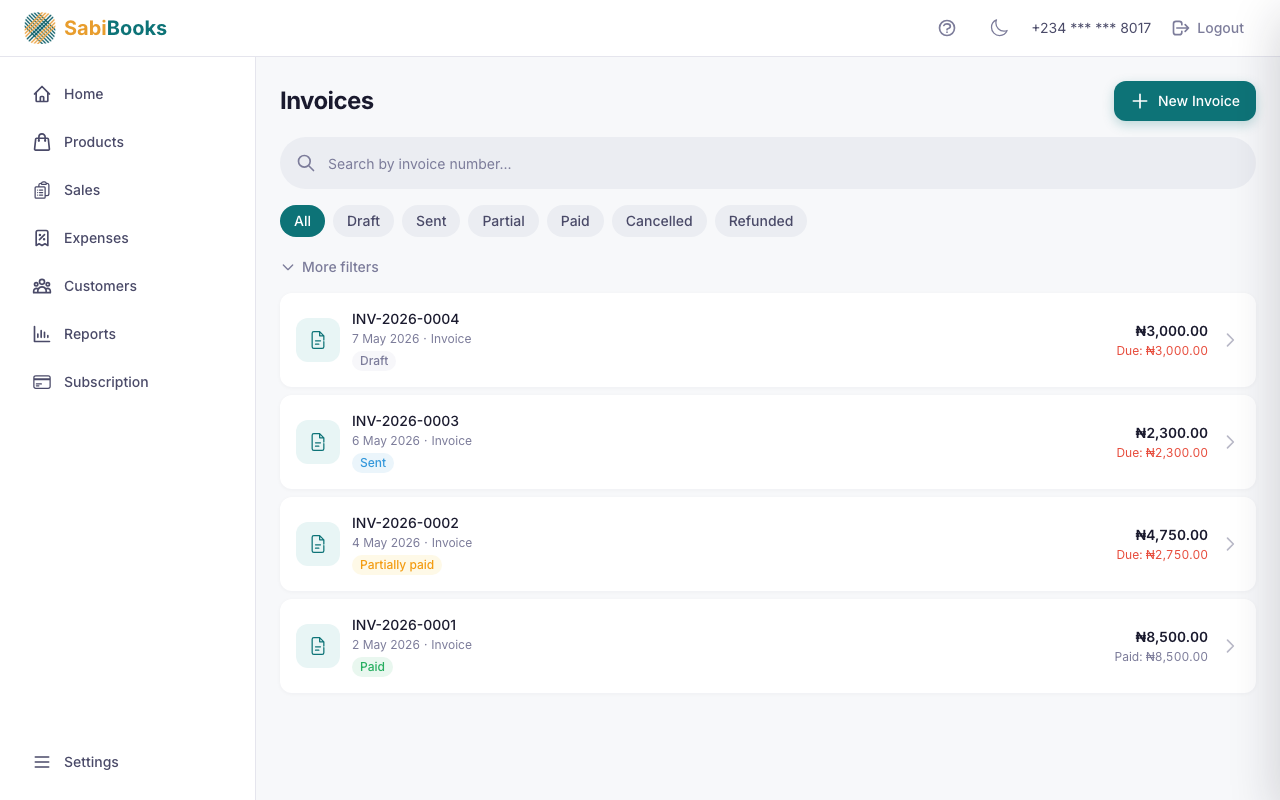Filter invoices by Partial

(503, 221)
